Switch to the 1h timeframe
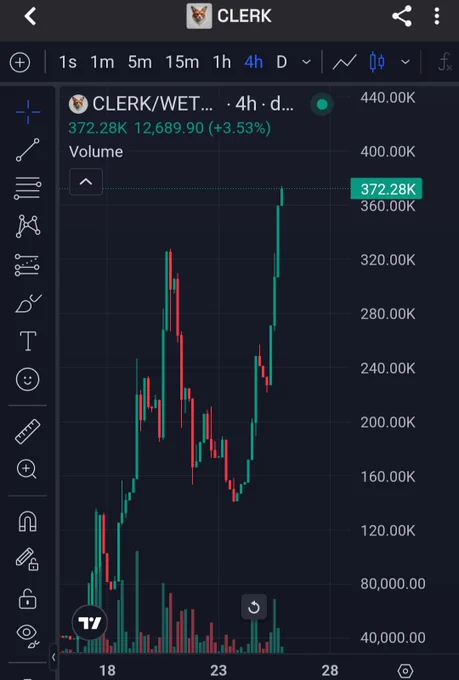 222,62
